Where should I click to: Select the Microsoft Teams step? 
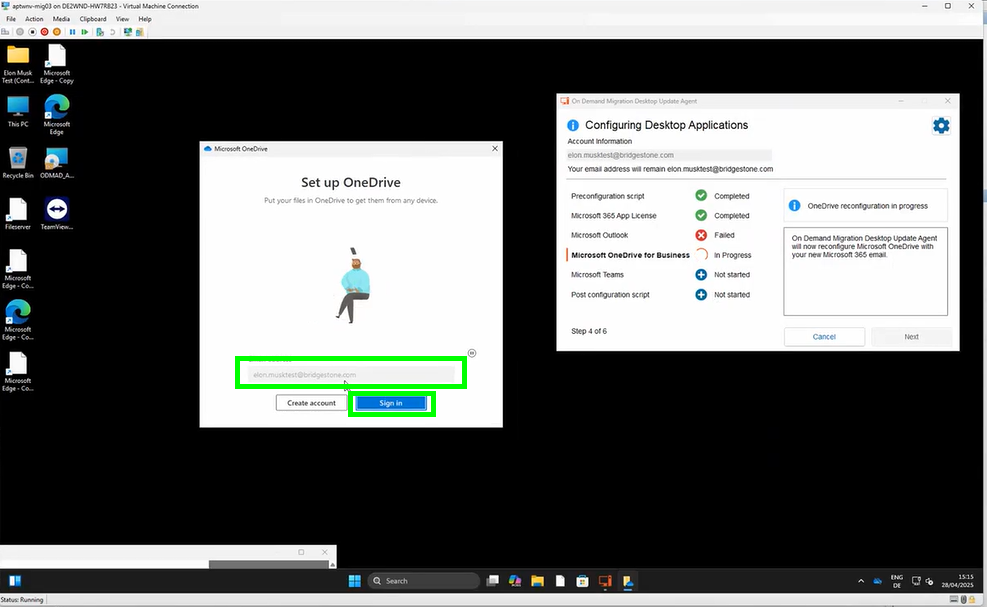pyautogui.click(x=661, y=275)
